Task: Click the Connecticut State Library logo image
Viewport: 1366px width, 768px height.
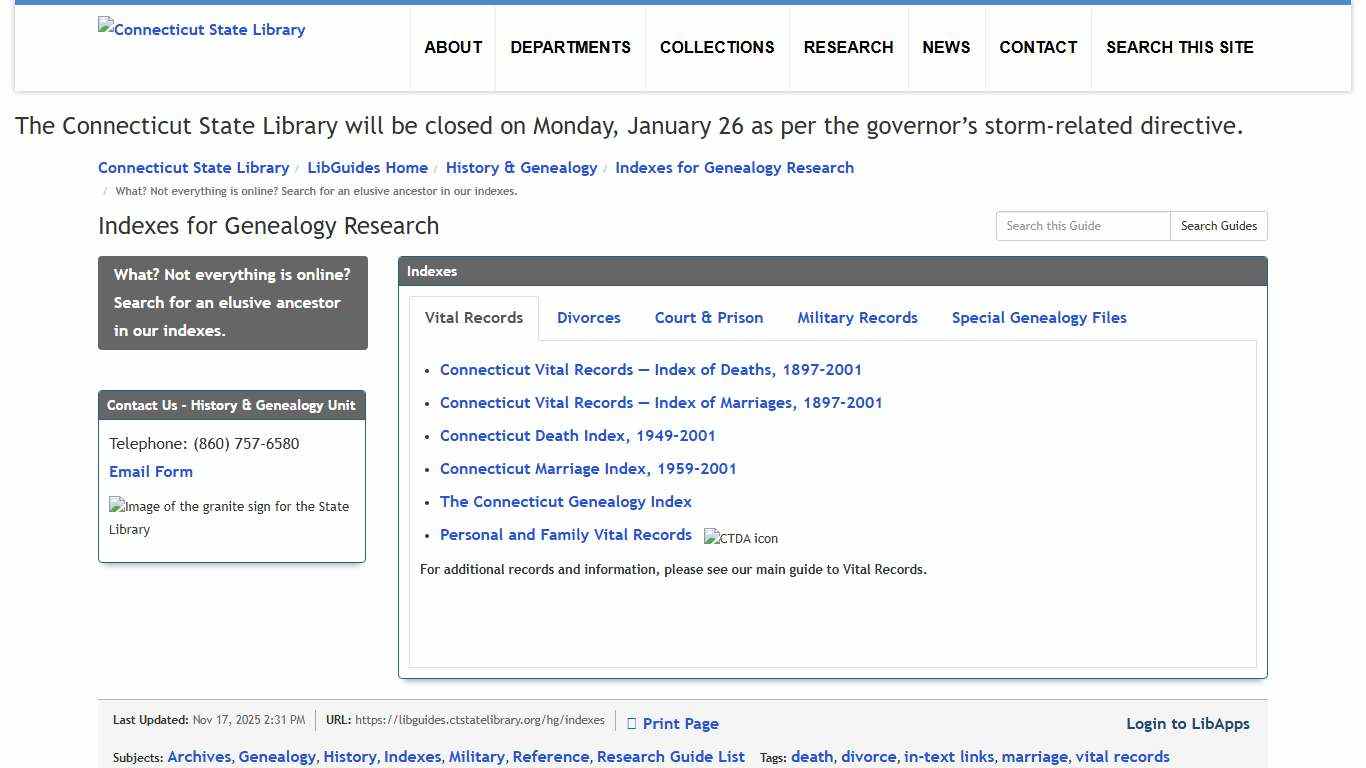Action: click(x=201, y=29)
